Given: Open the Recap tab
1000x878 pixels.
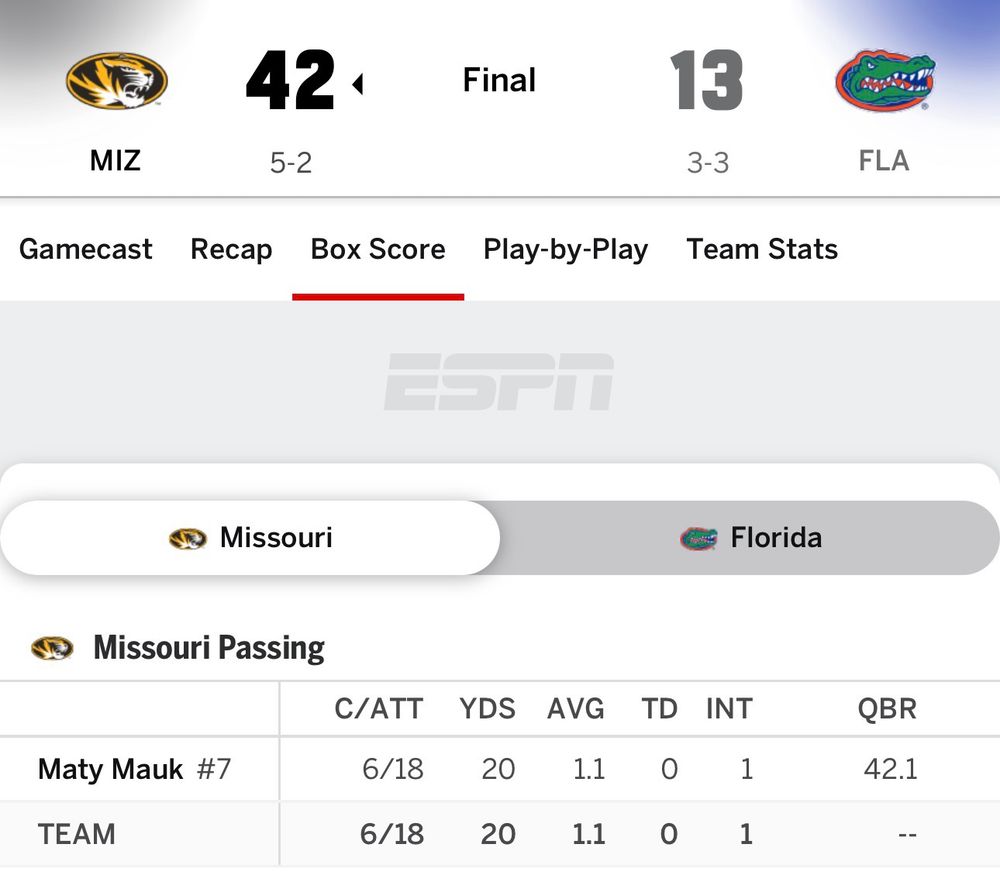Looking at the screenshot, I should pos(231,249).
